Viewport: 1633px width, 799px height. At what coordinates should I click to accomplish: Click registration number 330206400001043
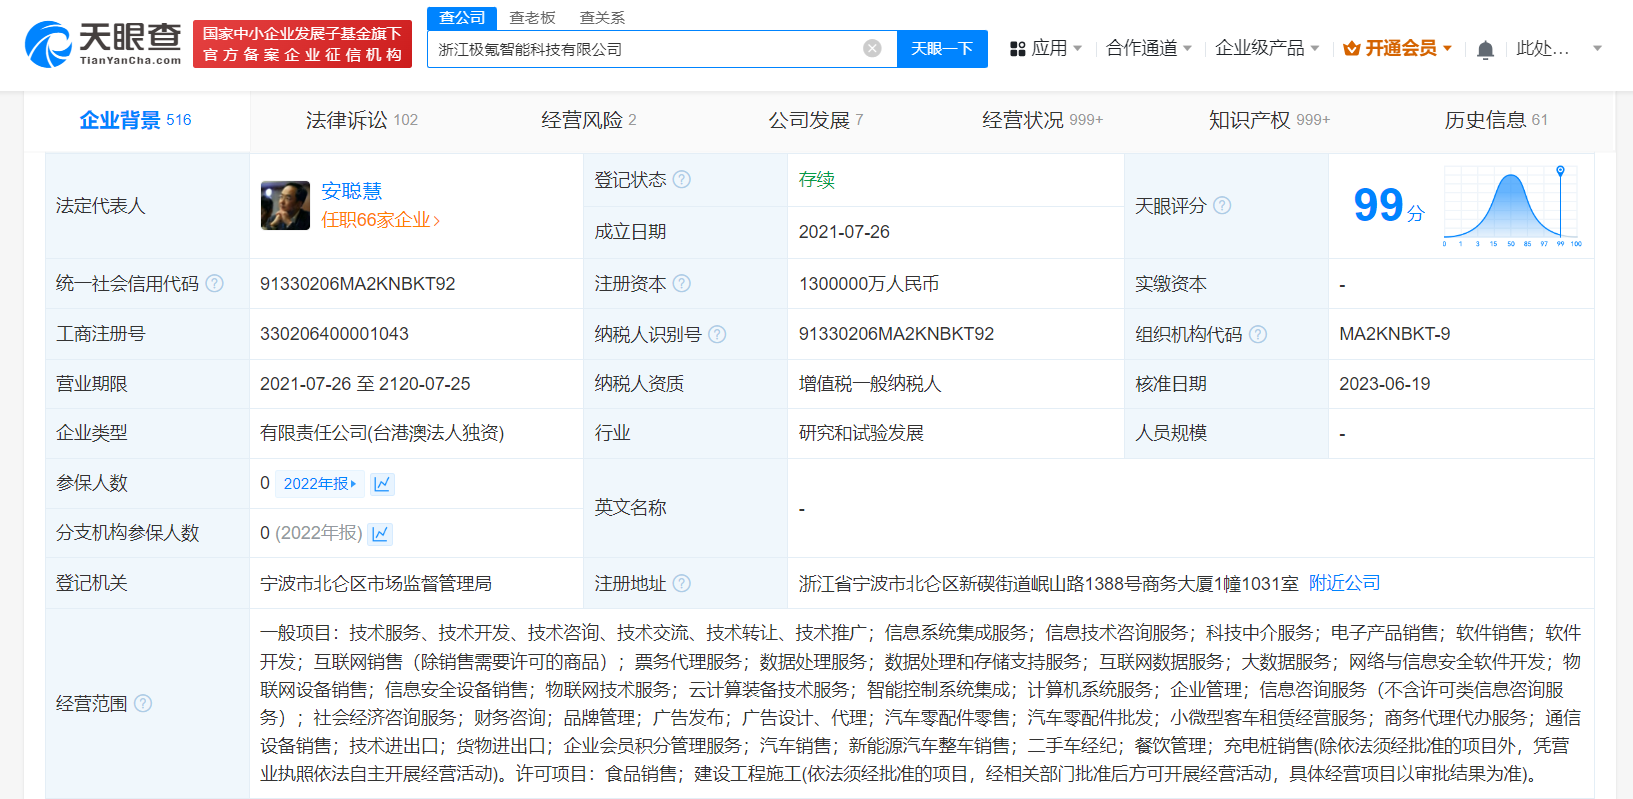pos(334,334)
